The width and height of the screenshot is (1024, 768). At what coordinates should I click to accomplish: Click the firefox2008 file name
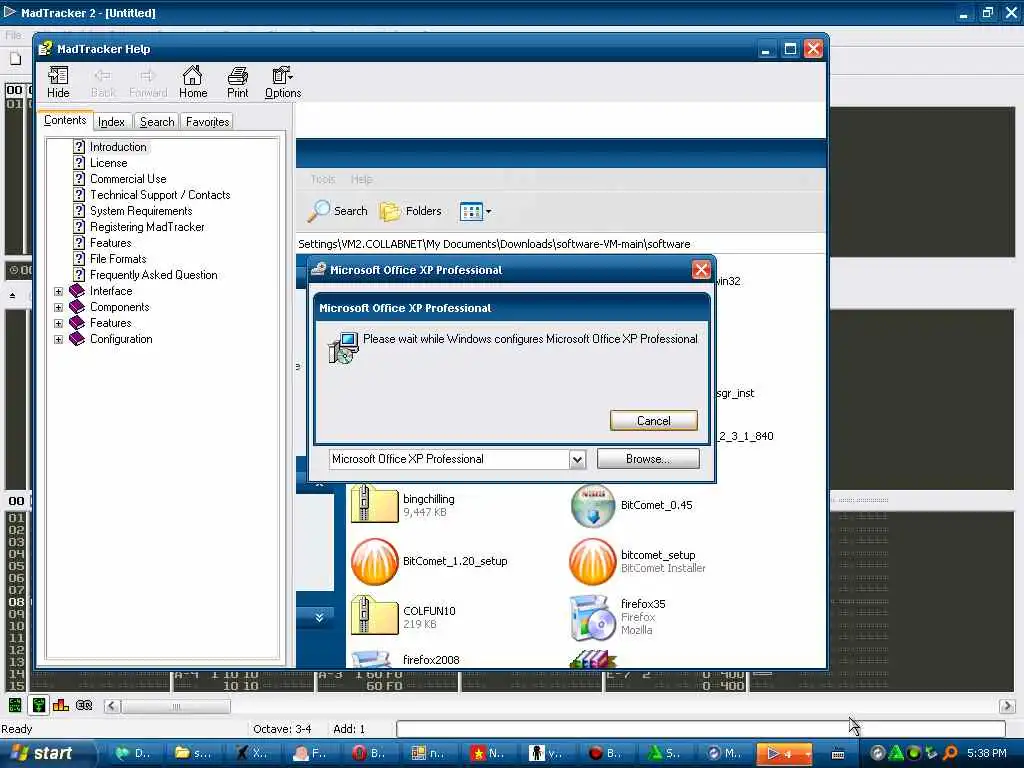431,660
